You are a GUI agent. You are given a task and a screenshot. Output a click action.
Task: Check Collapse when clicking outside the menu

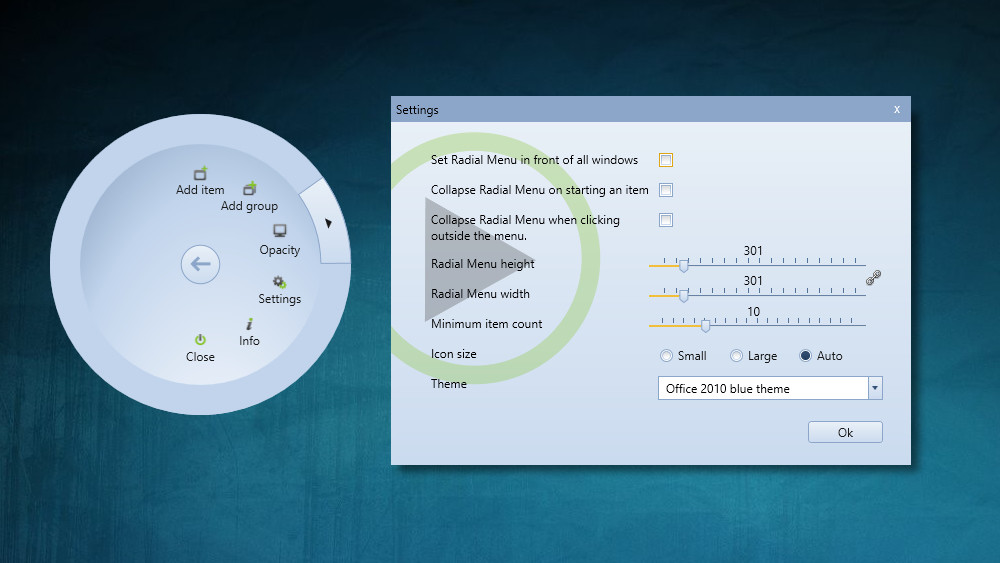click(666, 220)
